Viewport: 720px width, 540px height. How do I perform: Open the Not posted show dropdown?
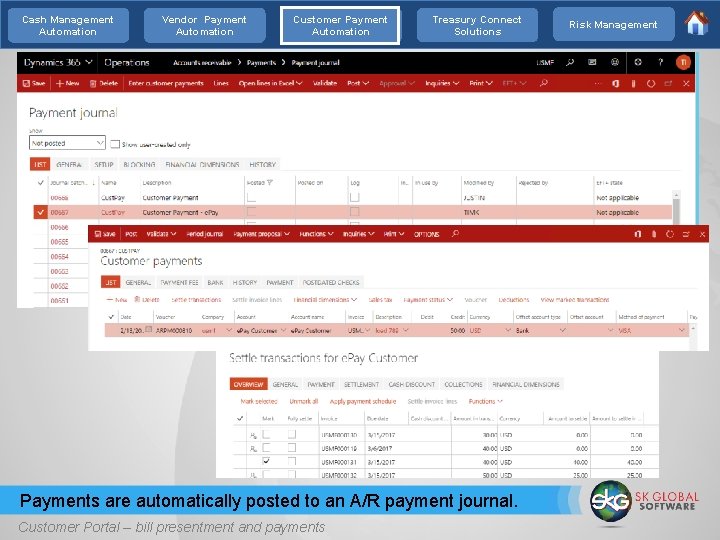pos(67,143)
